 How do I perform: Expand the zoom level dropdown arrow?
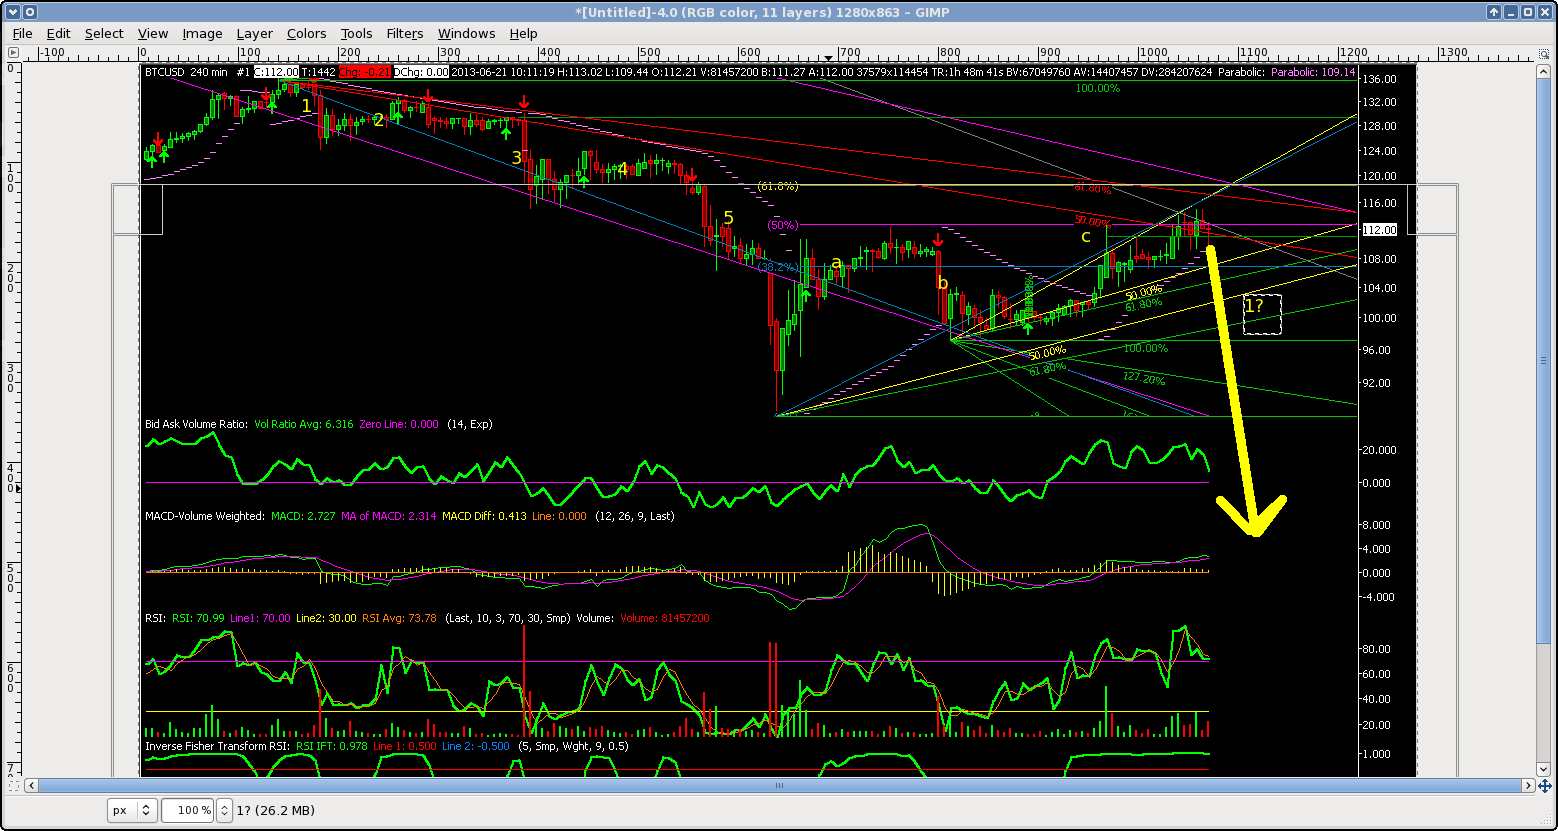tap(225, 810)
